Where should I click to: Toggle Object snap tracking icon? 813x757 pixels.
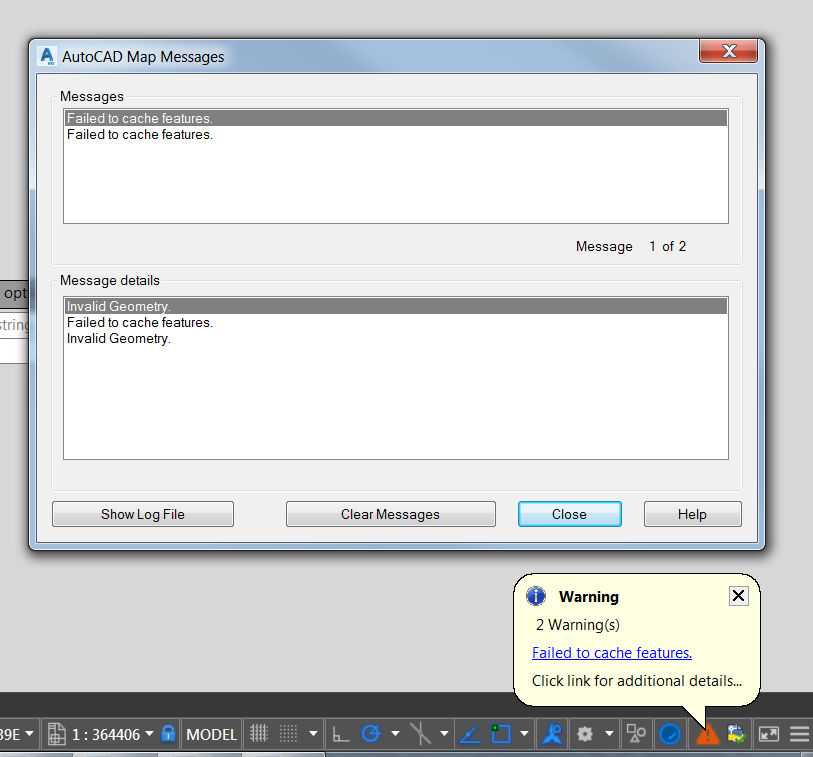[x=470, y=734]
